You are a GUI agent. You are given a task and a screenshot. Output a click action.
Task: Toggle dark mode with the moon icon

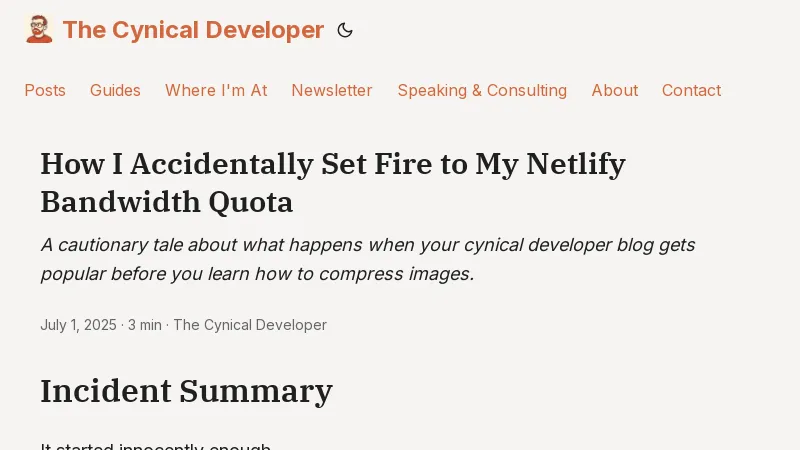click(345, 30)
